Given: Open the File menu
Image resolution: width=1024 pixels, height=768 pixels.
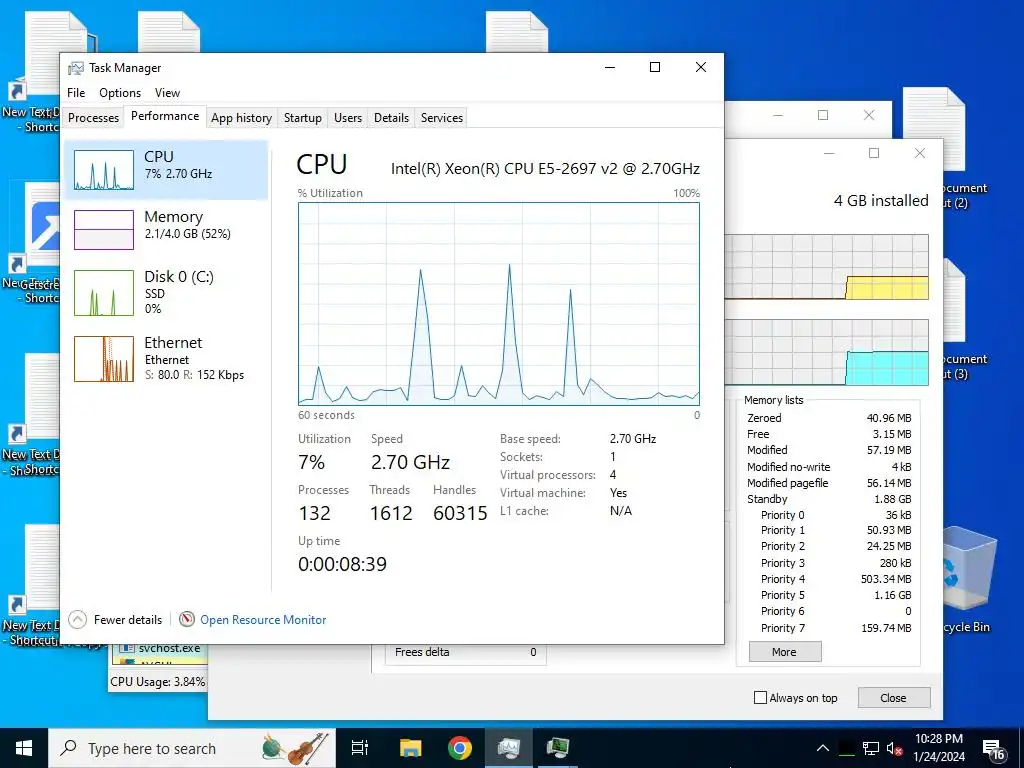Looking at the screenshot, I should 76,93.
